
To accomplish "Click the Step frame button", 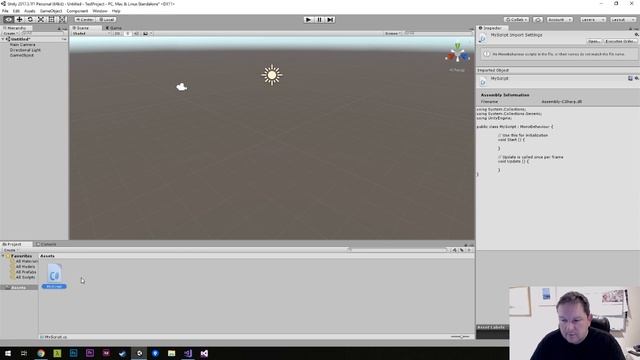I will (330, 20).
